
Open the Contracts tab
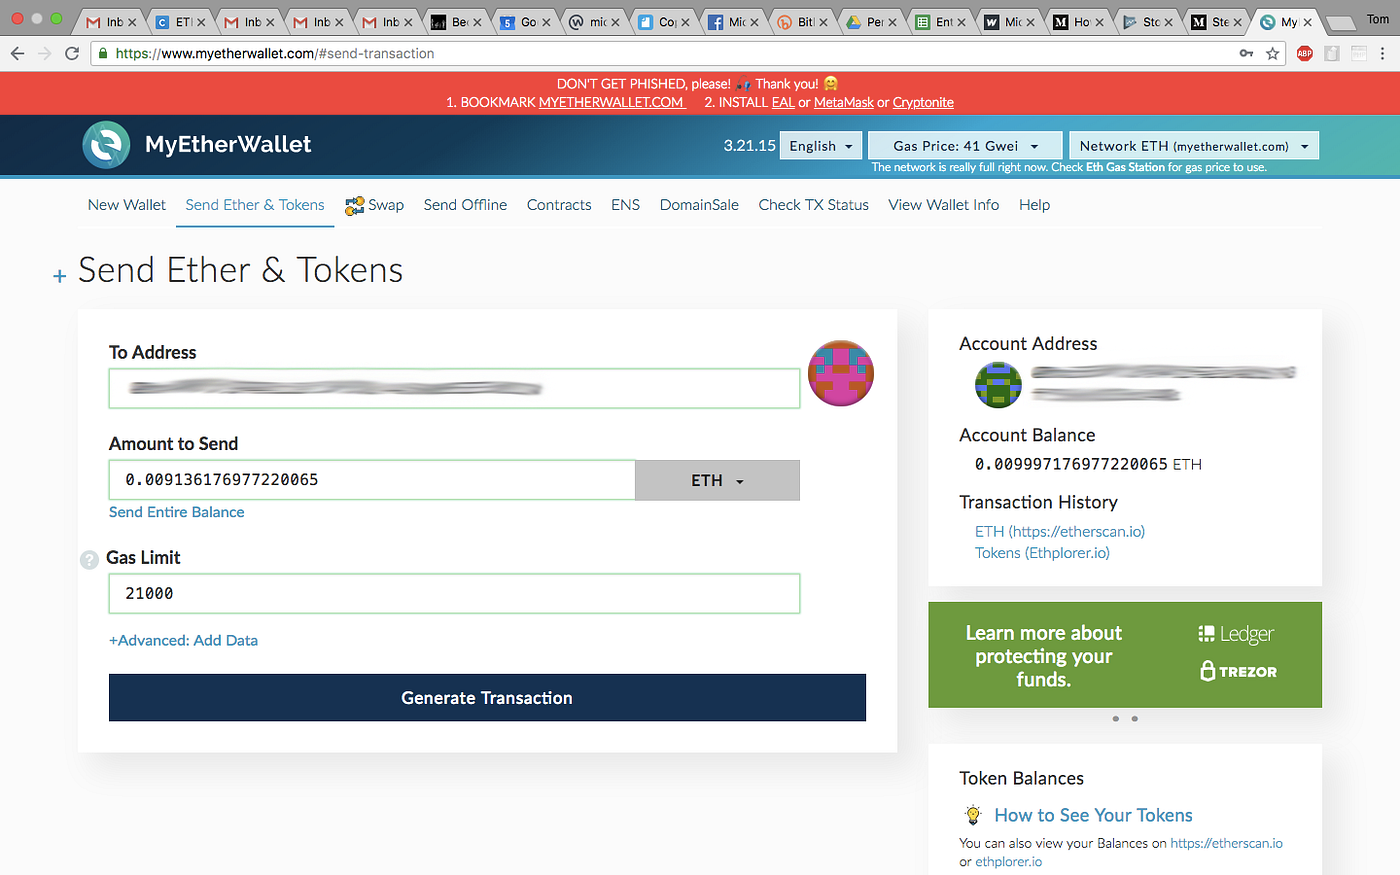coord(559,205)
